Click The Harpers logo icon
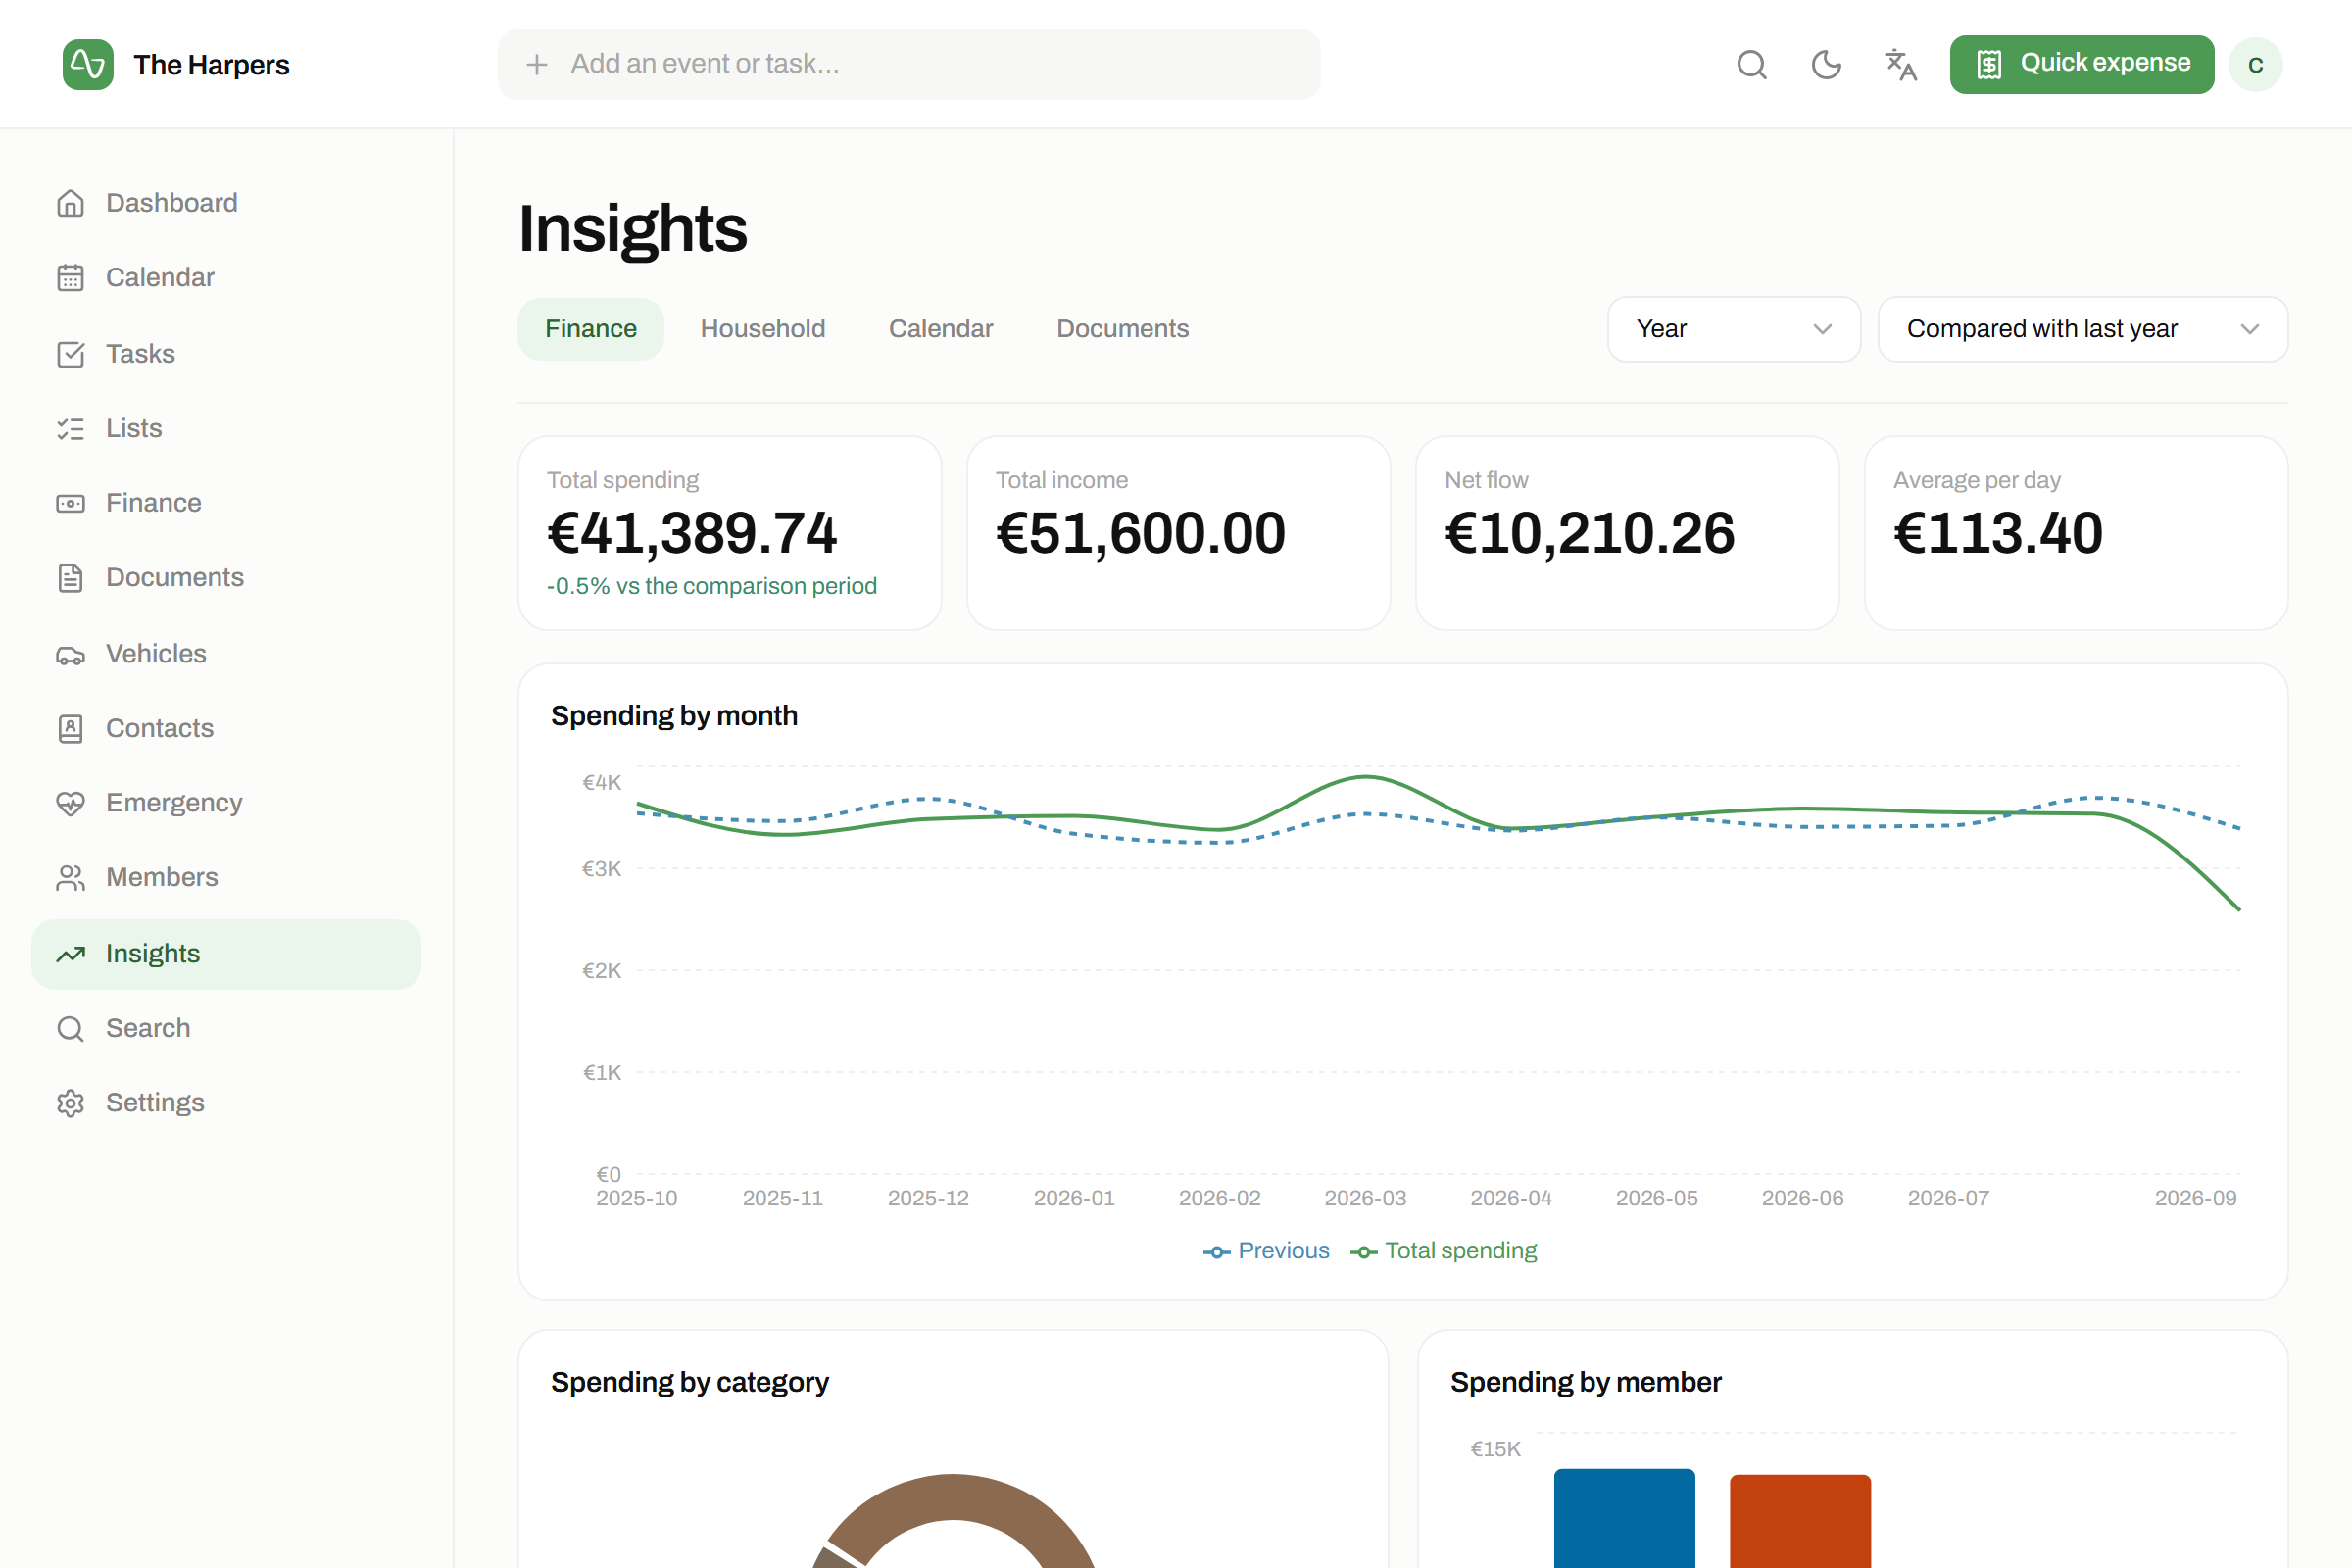Image resolution: width=2352 pixels, height=1568 pixels. point(88,65)
